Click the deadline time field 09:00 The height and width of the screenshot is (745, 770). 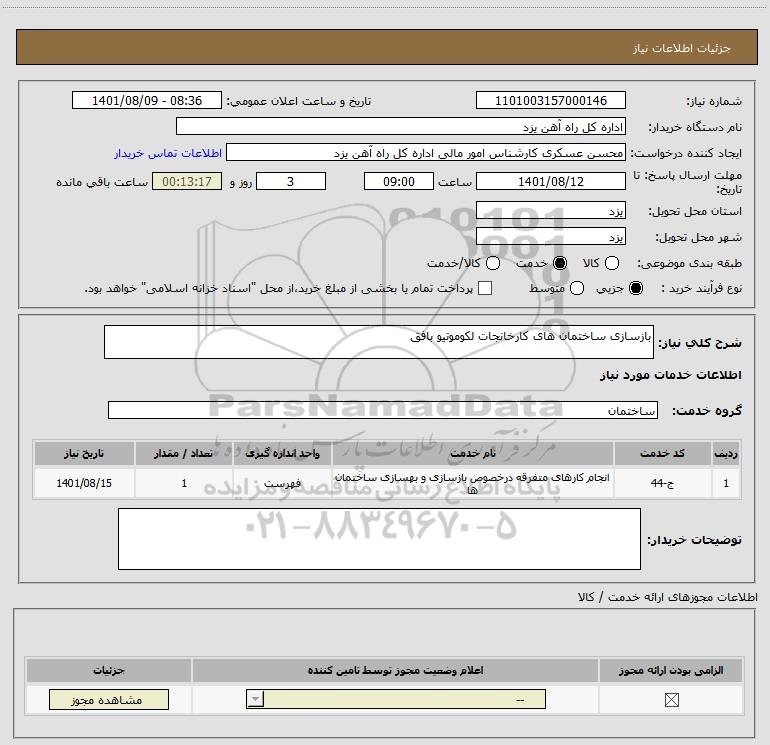[x=399, y=181]
